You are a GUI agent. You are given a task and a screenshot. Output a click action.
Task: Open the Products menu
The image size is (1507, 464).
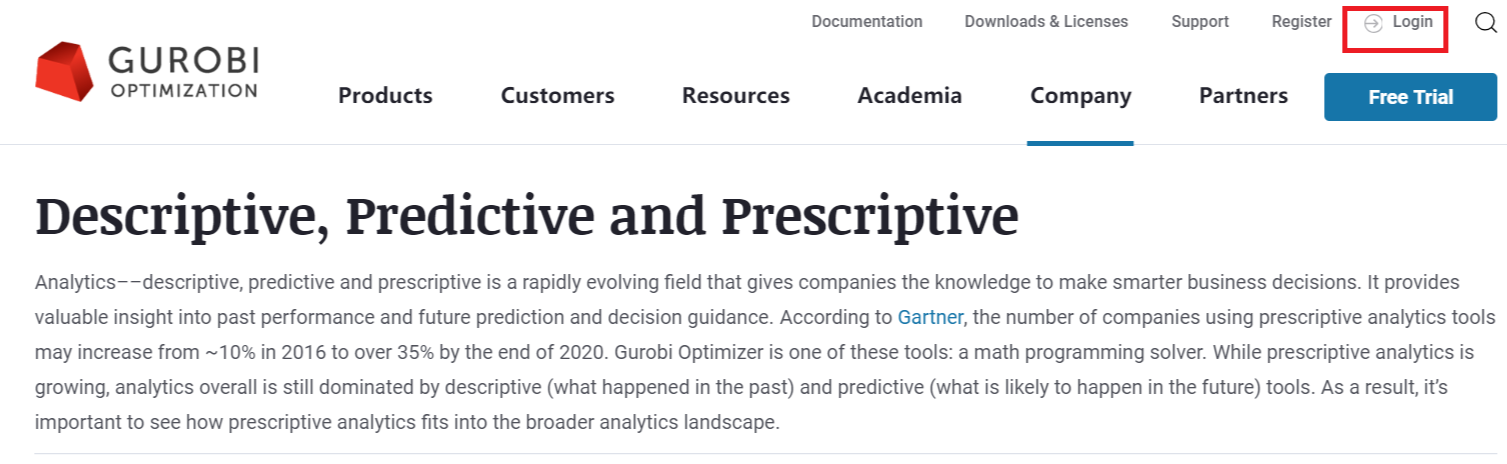point(385,96)
